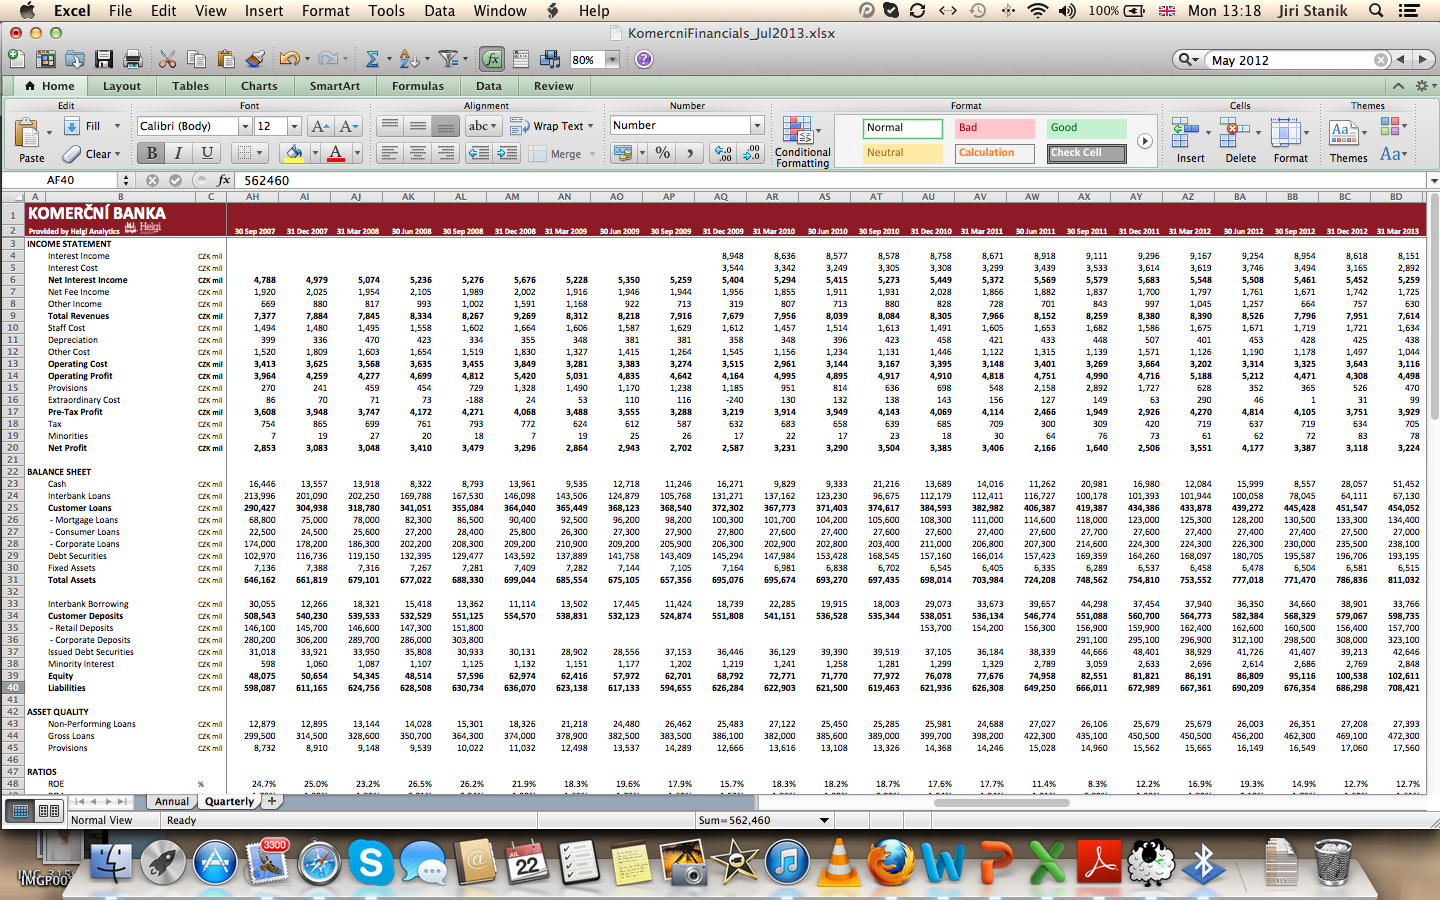Open the Number format dropdown

point(757,125)
